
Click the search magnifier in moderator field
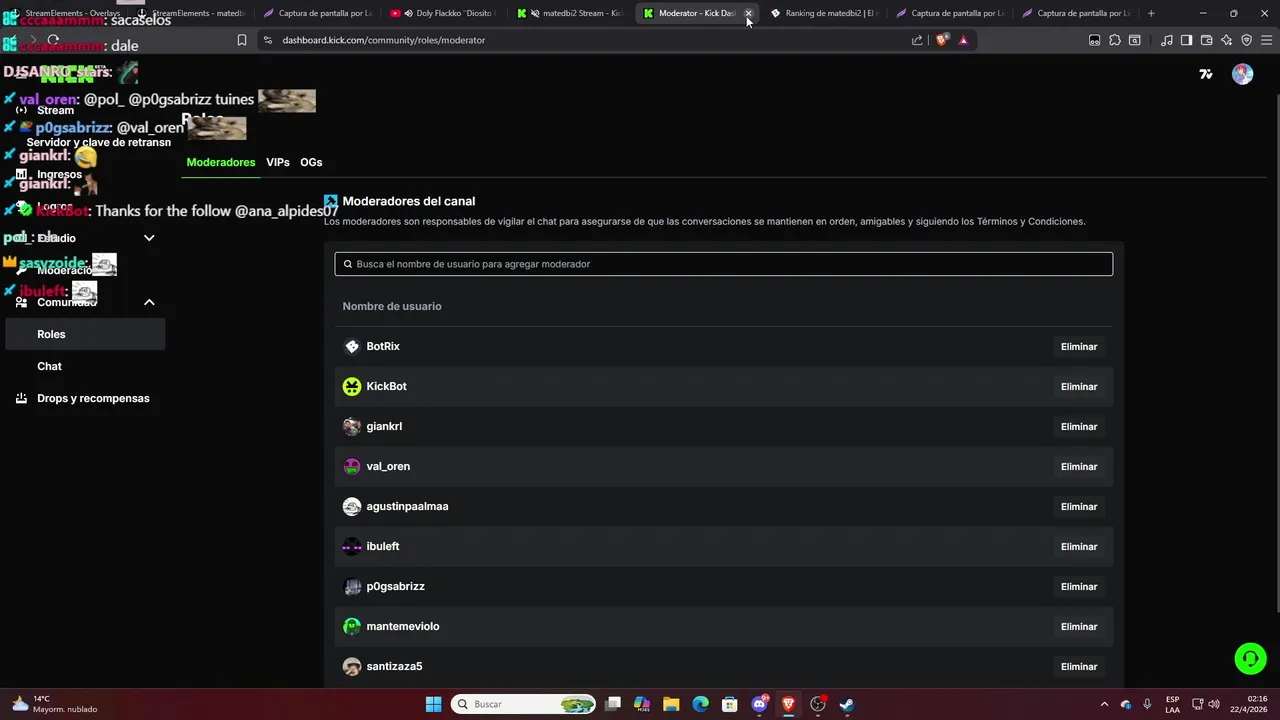coord(348,264)
